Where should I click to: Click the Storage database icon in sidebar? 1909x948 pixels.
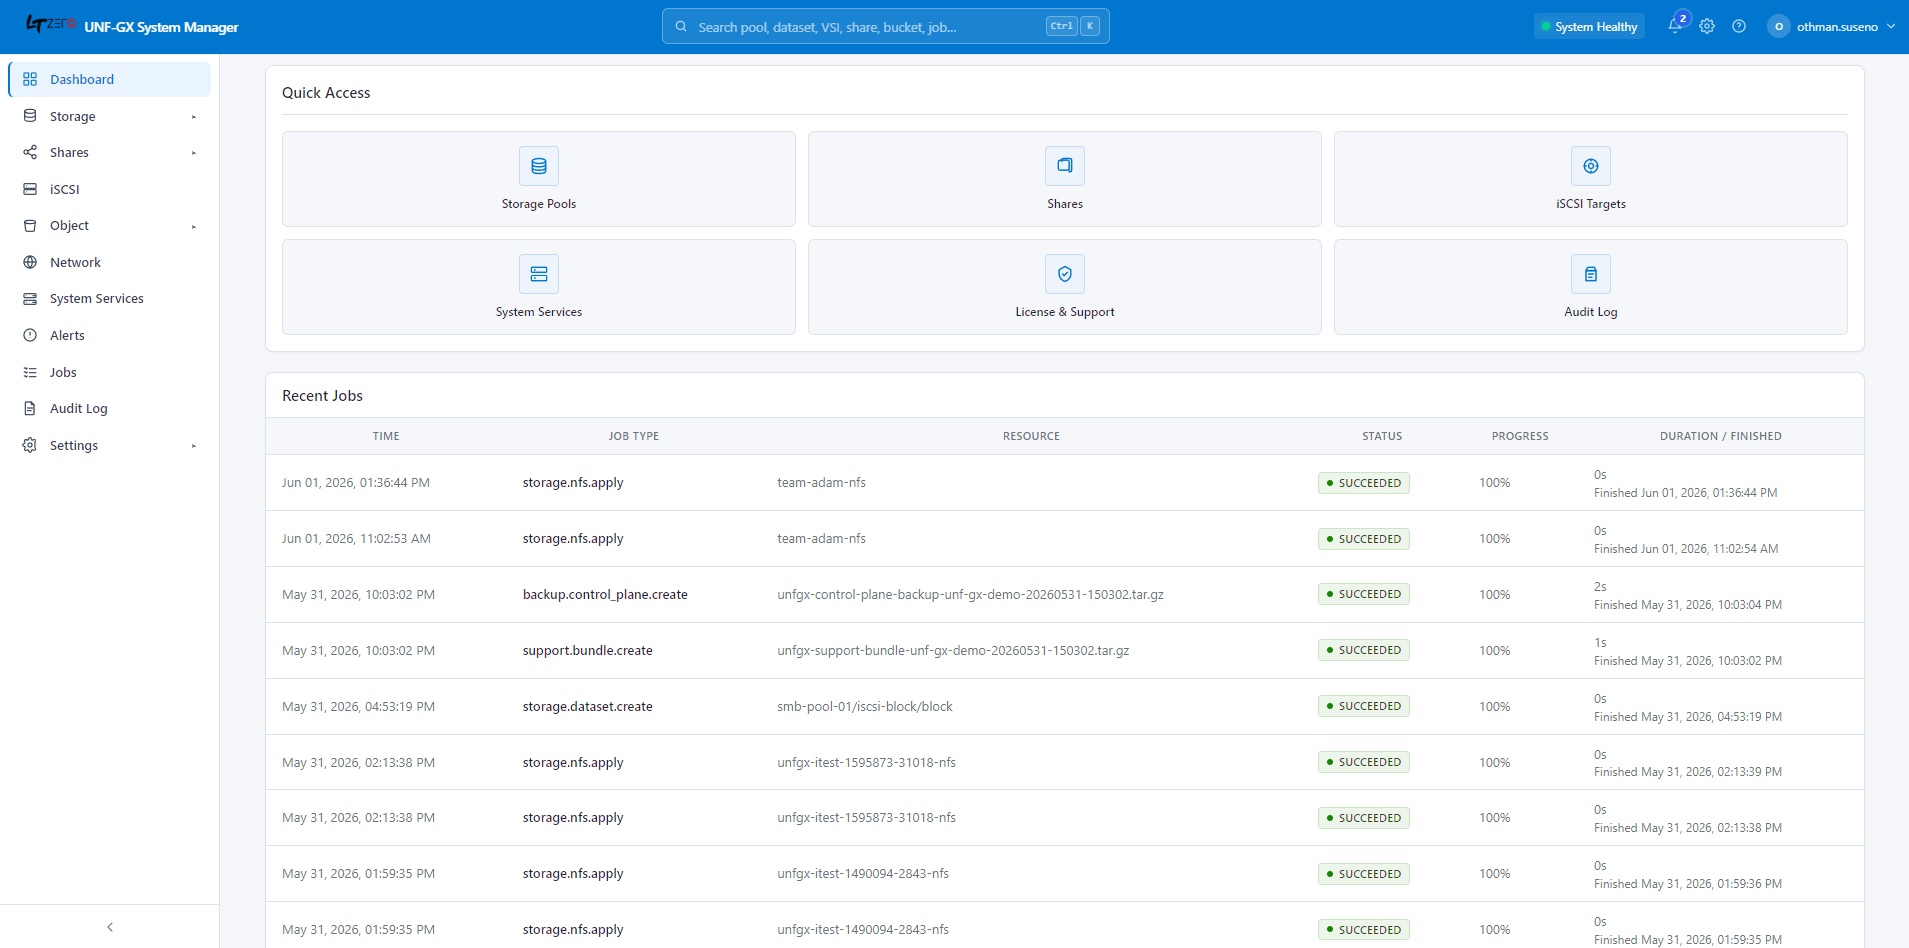point(30,116)
